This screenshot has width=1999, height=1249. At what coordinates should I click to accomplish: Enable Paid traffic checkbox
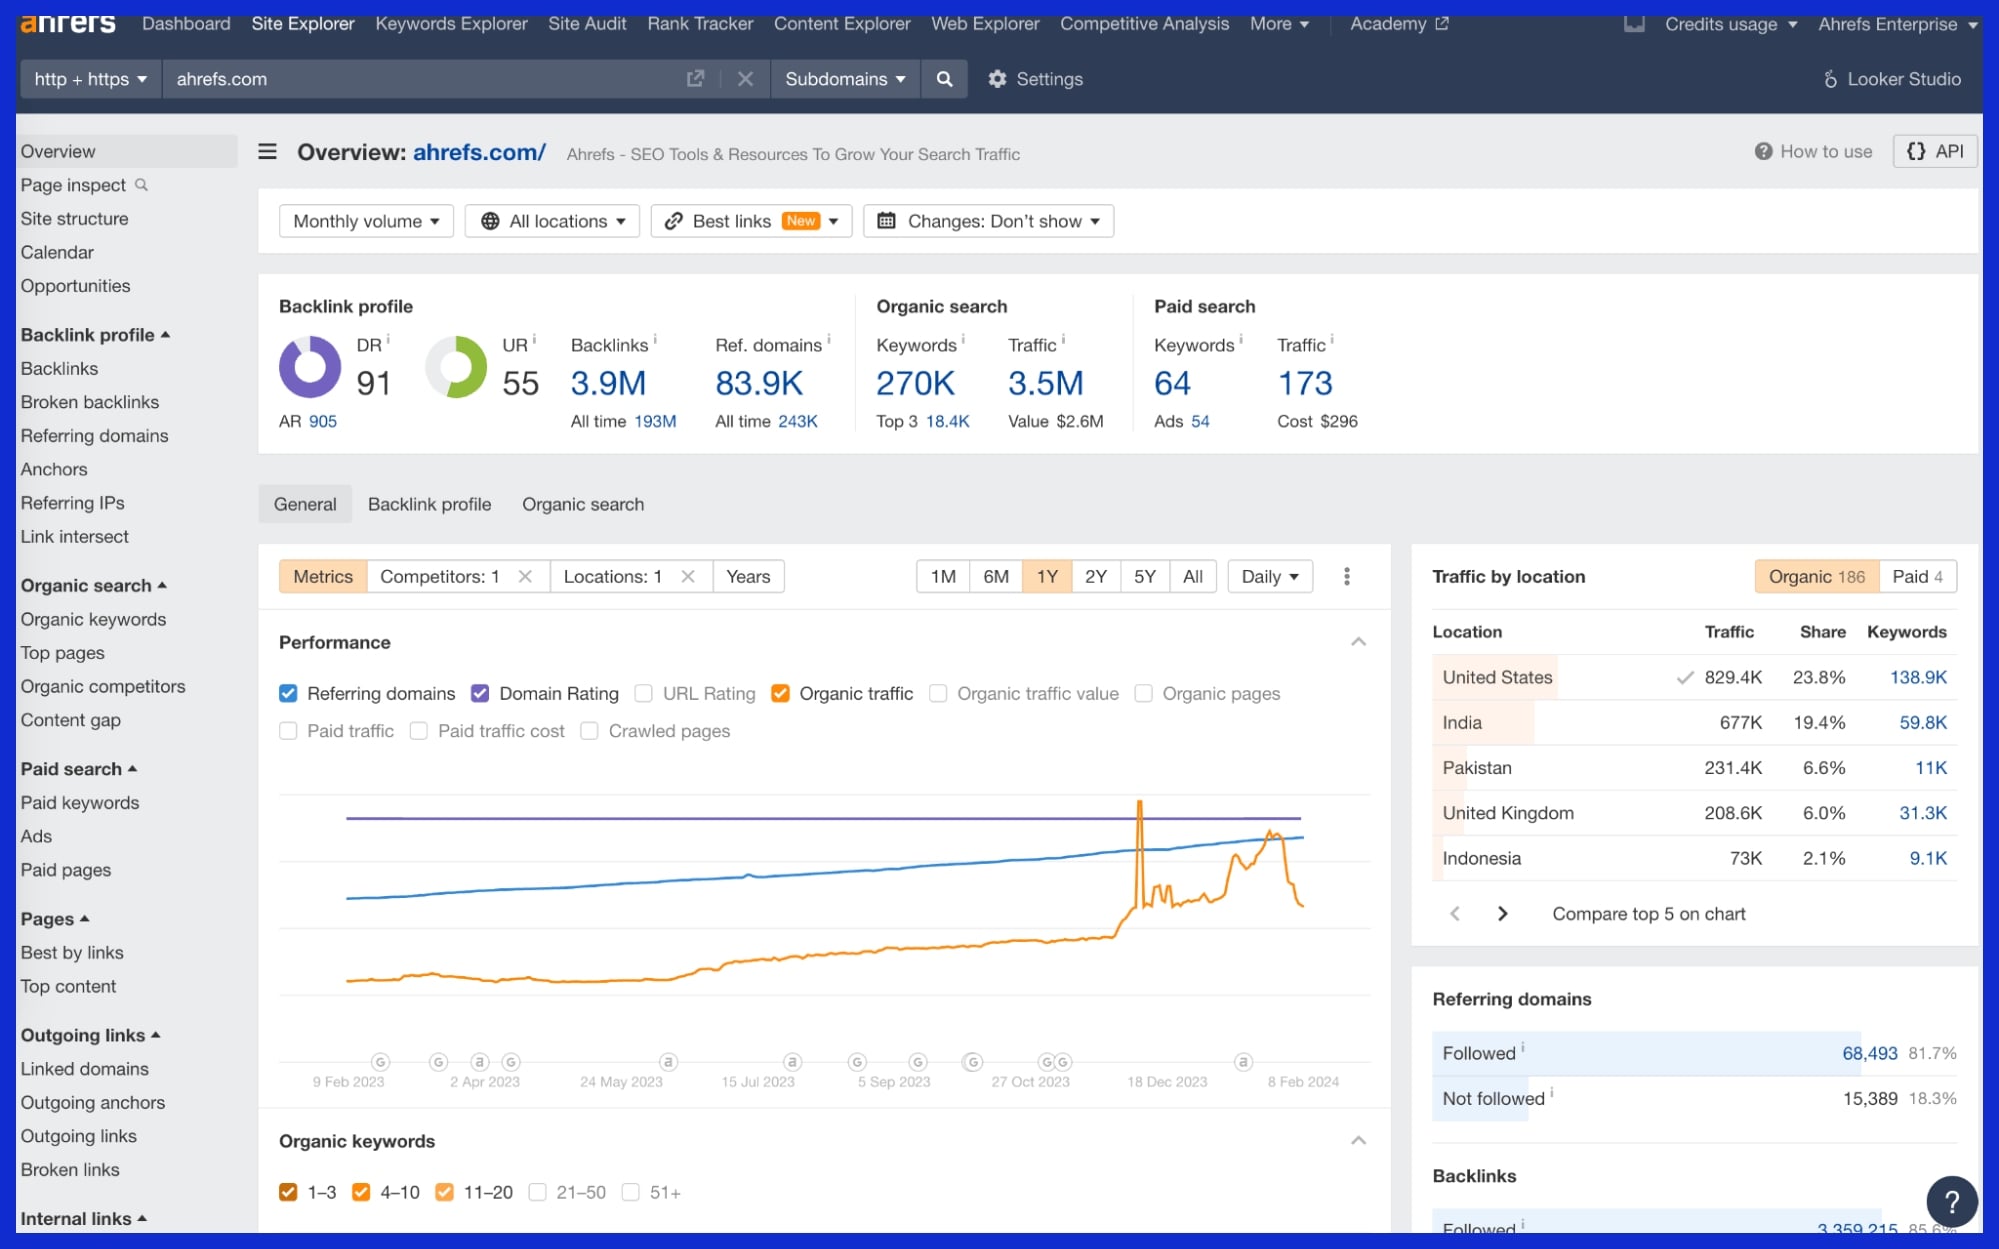coord(288,731)
